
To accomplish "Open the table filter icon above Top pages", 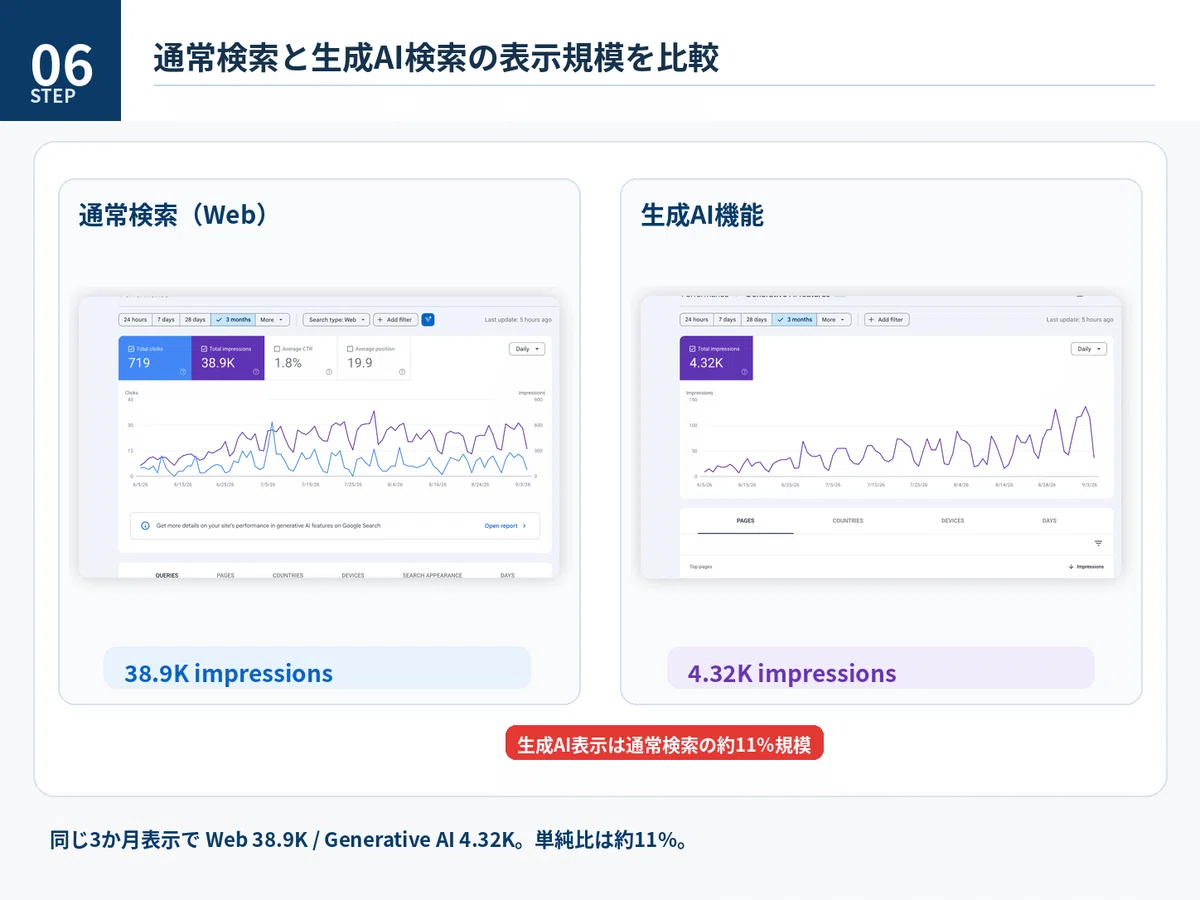I will (x=1098, y=543).
